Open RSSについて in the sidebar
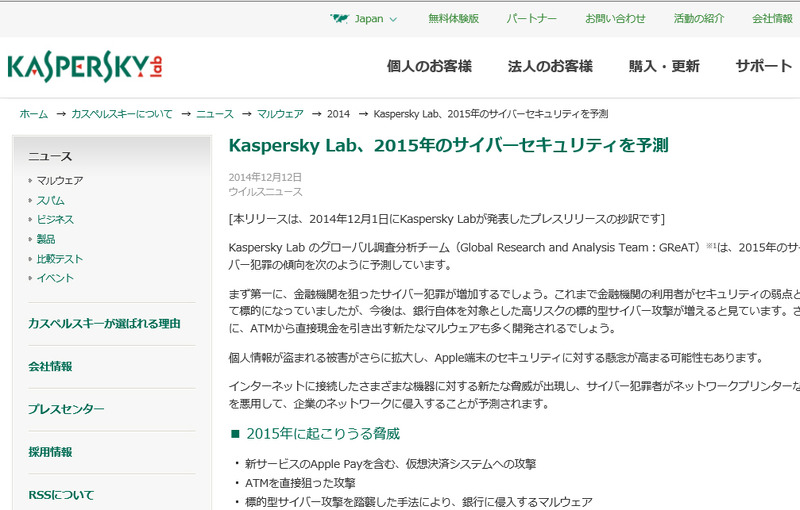This screenshot has width=800, height=510. (61, 495)
